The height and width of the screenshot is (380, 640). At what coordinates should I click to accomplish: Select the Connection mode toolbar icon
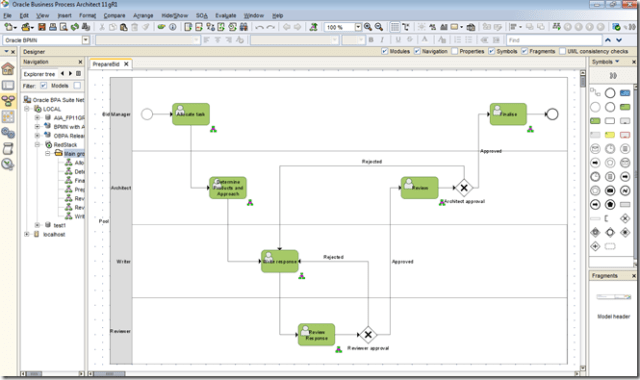pos(406,27)
